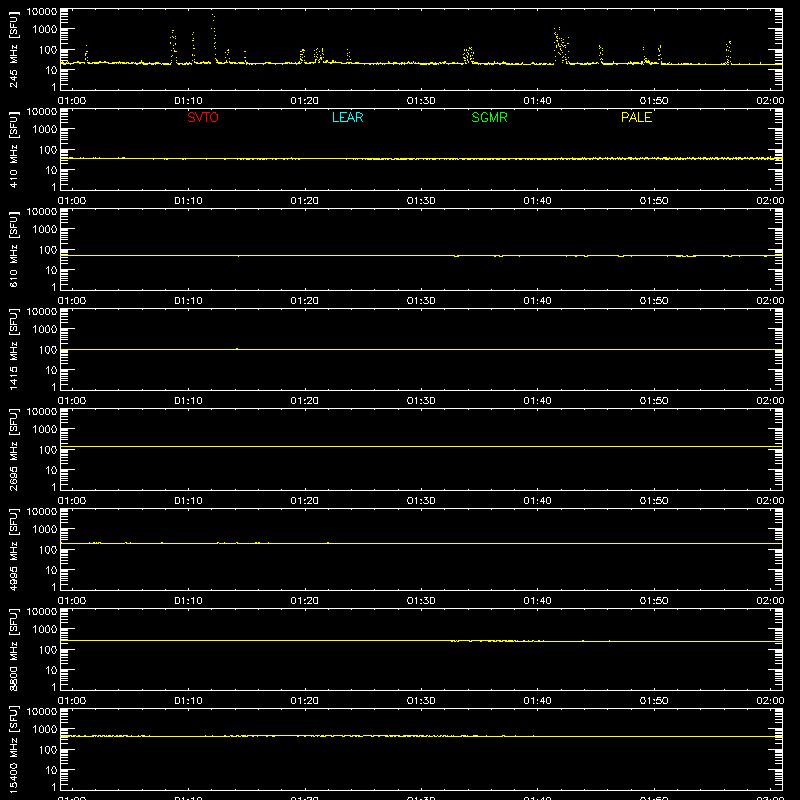Image resolution: width=800 pixels, height=800 pixels.
Task: Click the green SGMR station label
Action: 489,117
